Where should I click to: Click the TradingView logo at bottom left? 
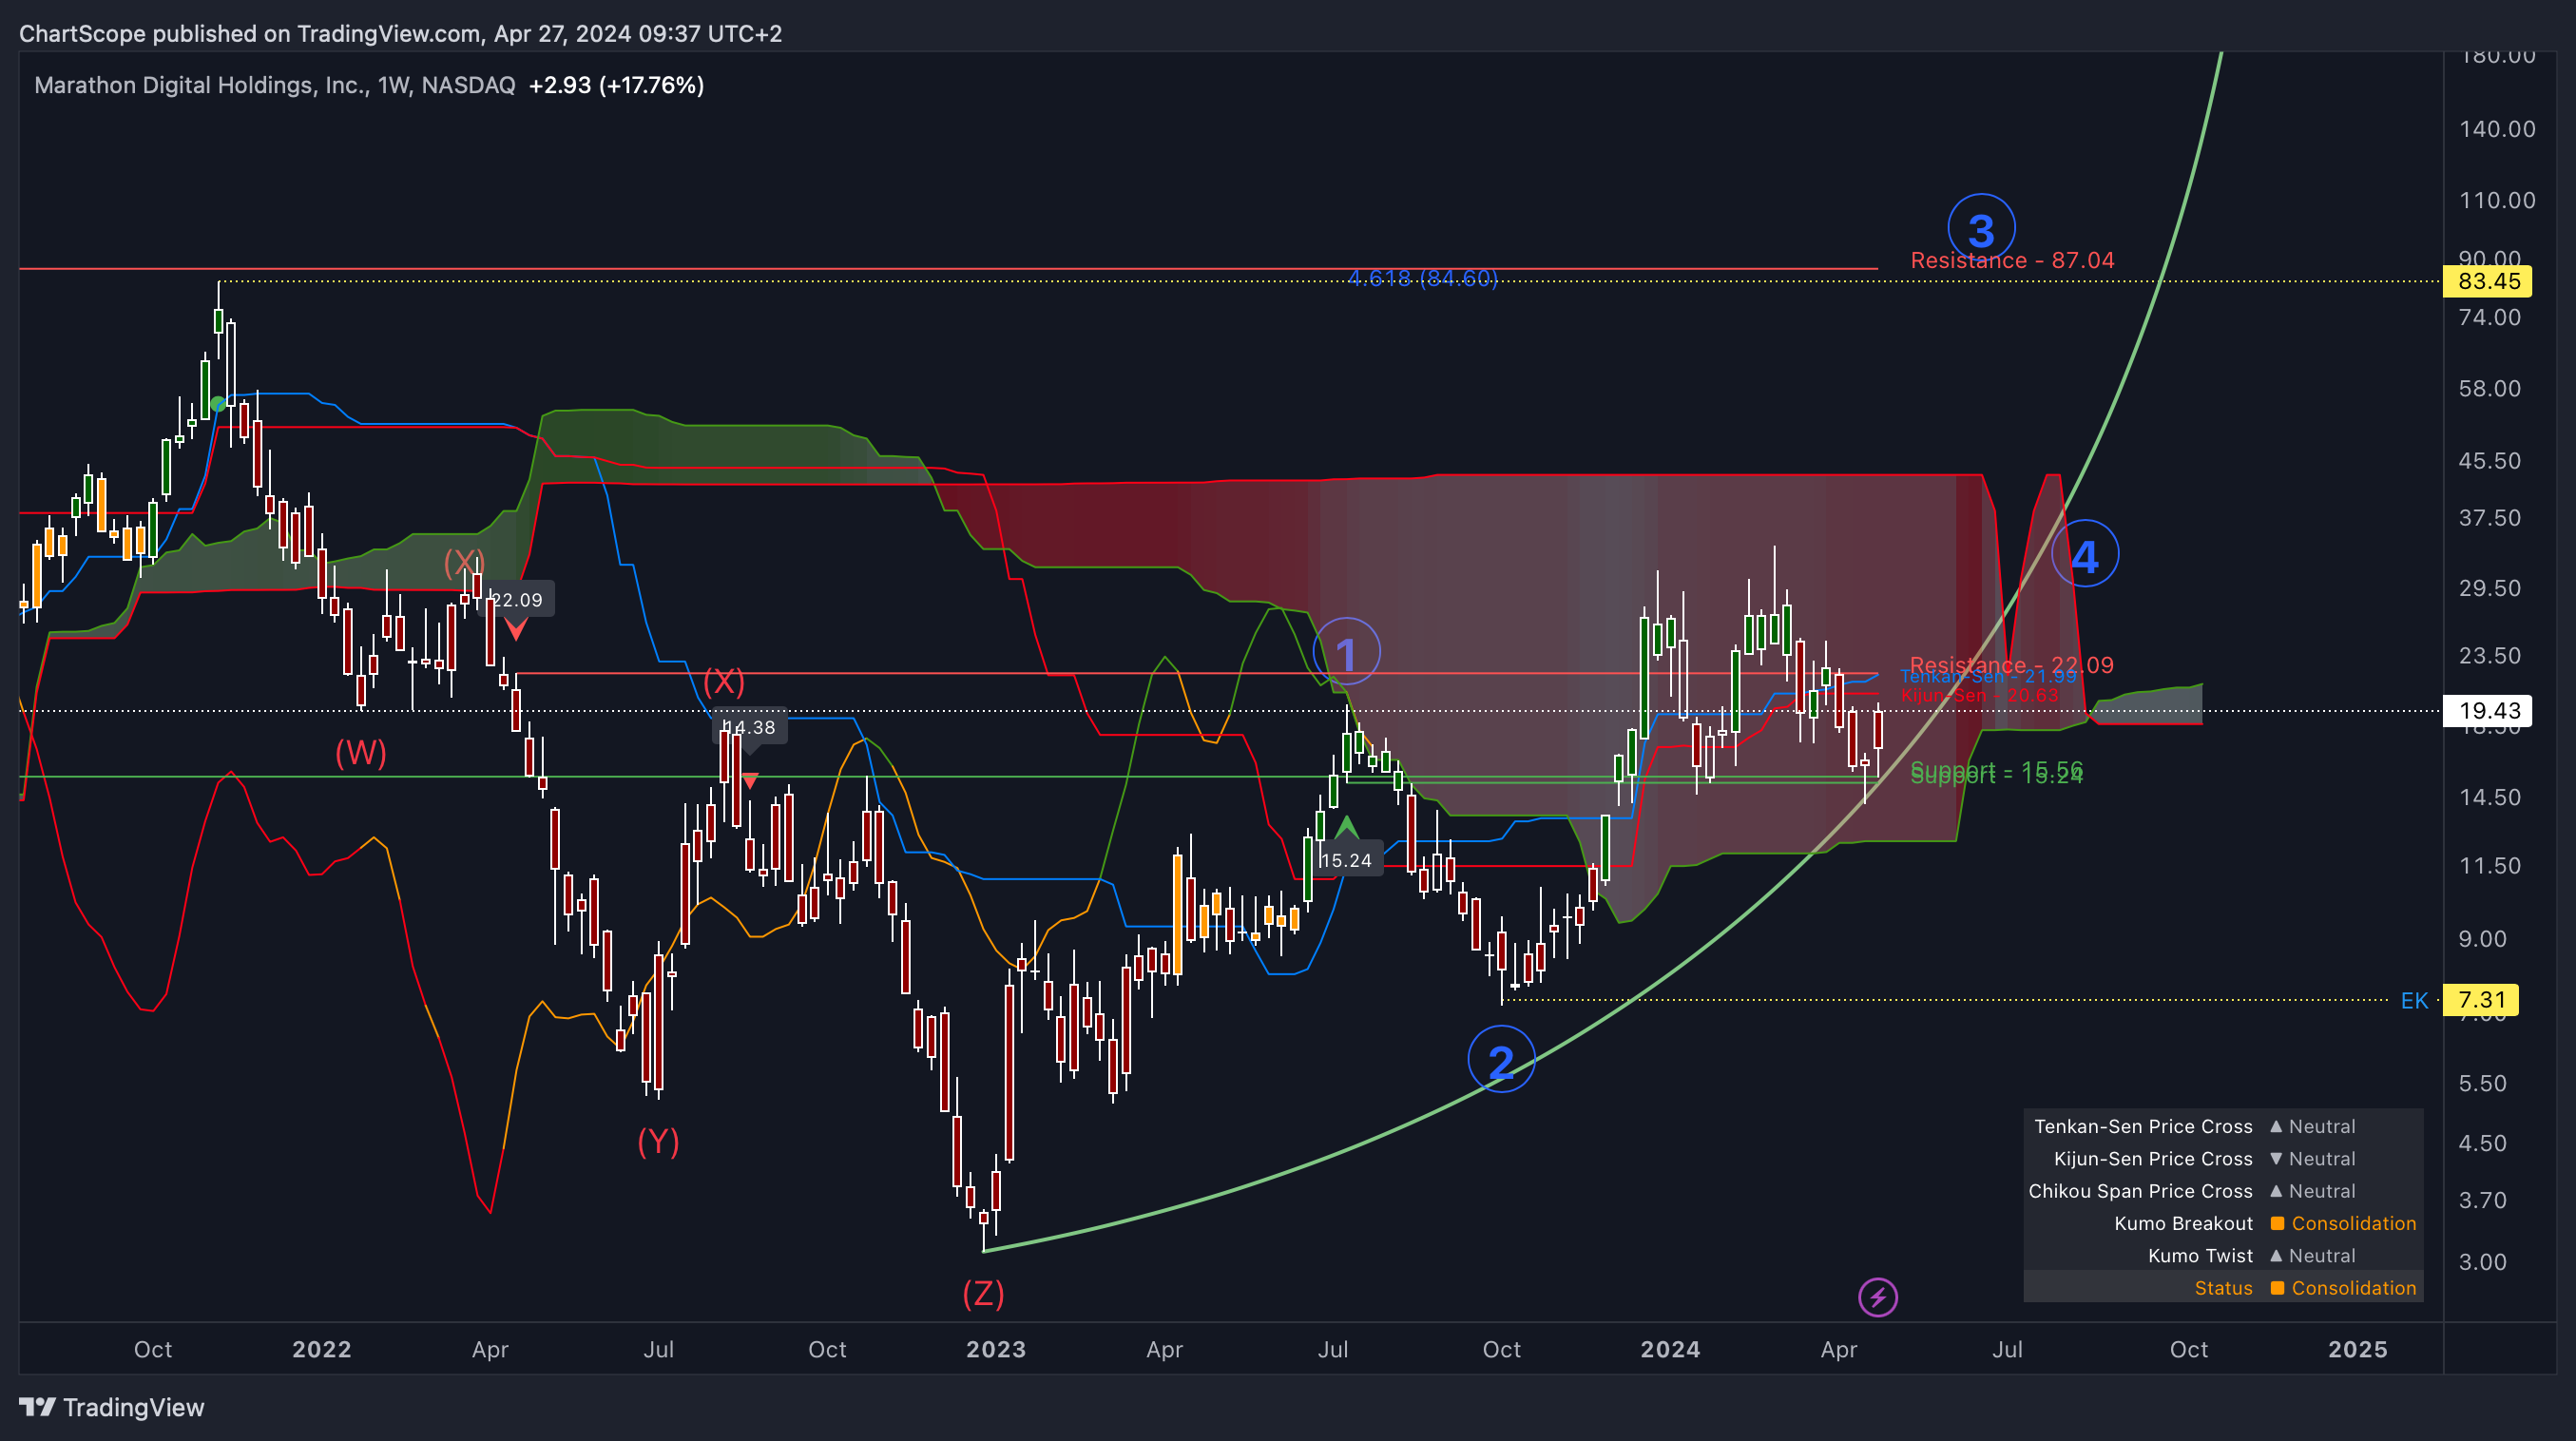(x=111, y=1407)
